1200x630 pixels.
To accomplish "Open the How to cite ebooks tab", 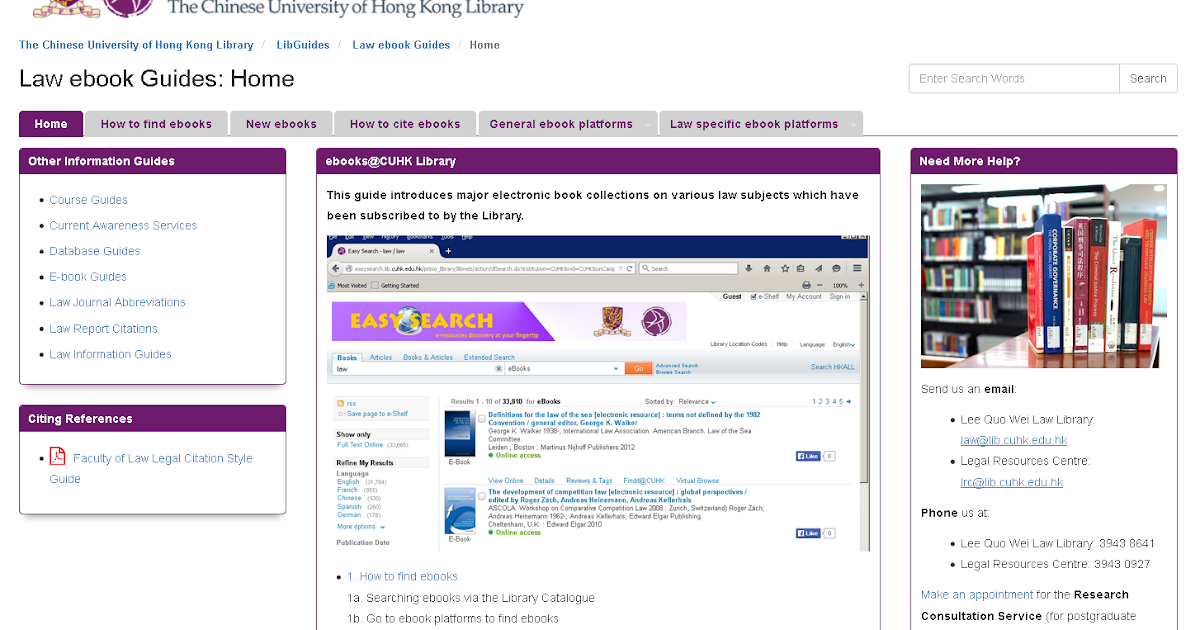I will pyautogui.click(x=405, y=124).
